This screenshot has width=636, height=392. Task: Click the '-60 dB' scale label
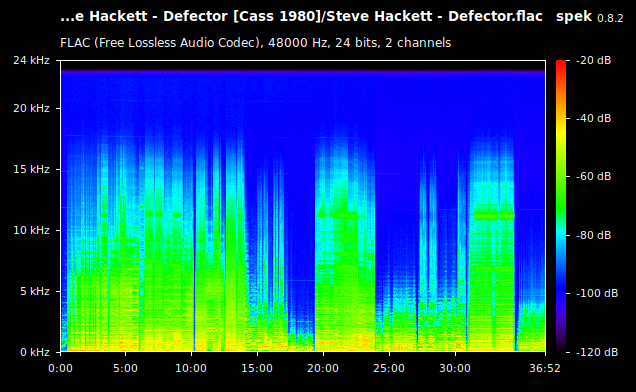click(593, 176)
